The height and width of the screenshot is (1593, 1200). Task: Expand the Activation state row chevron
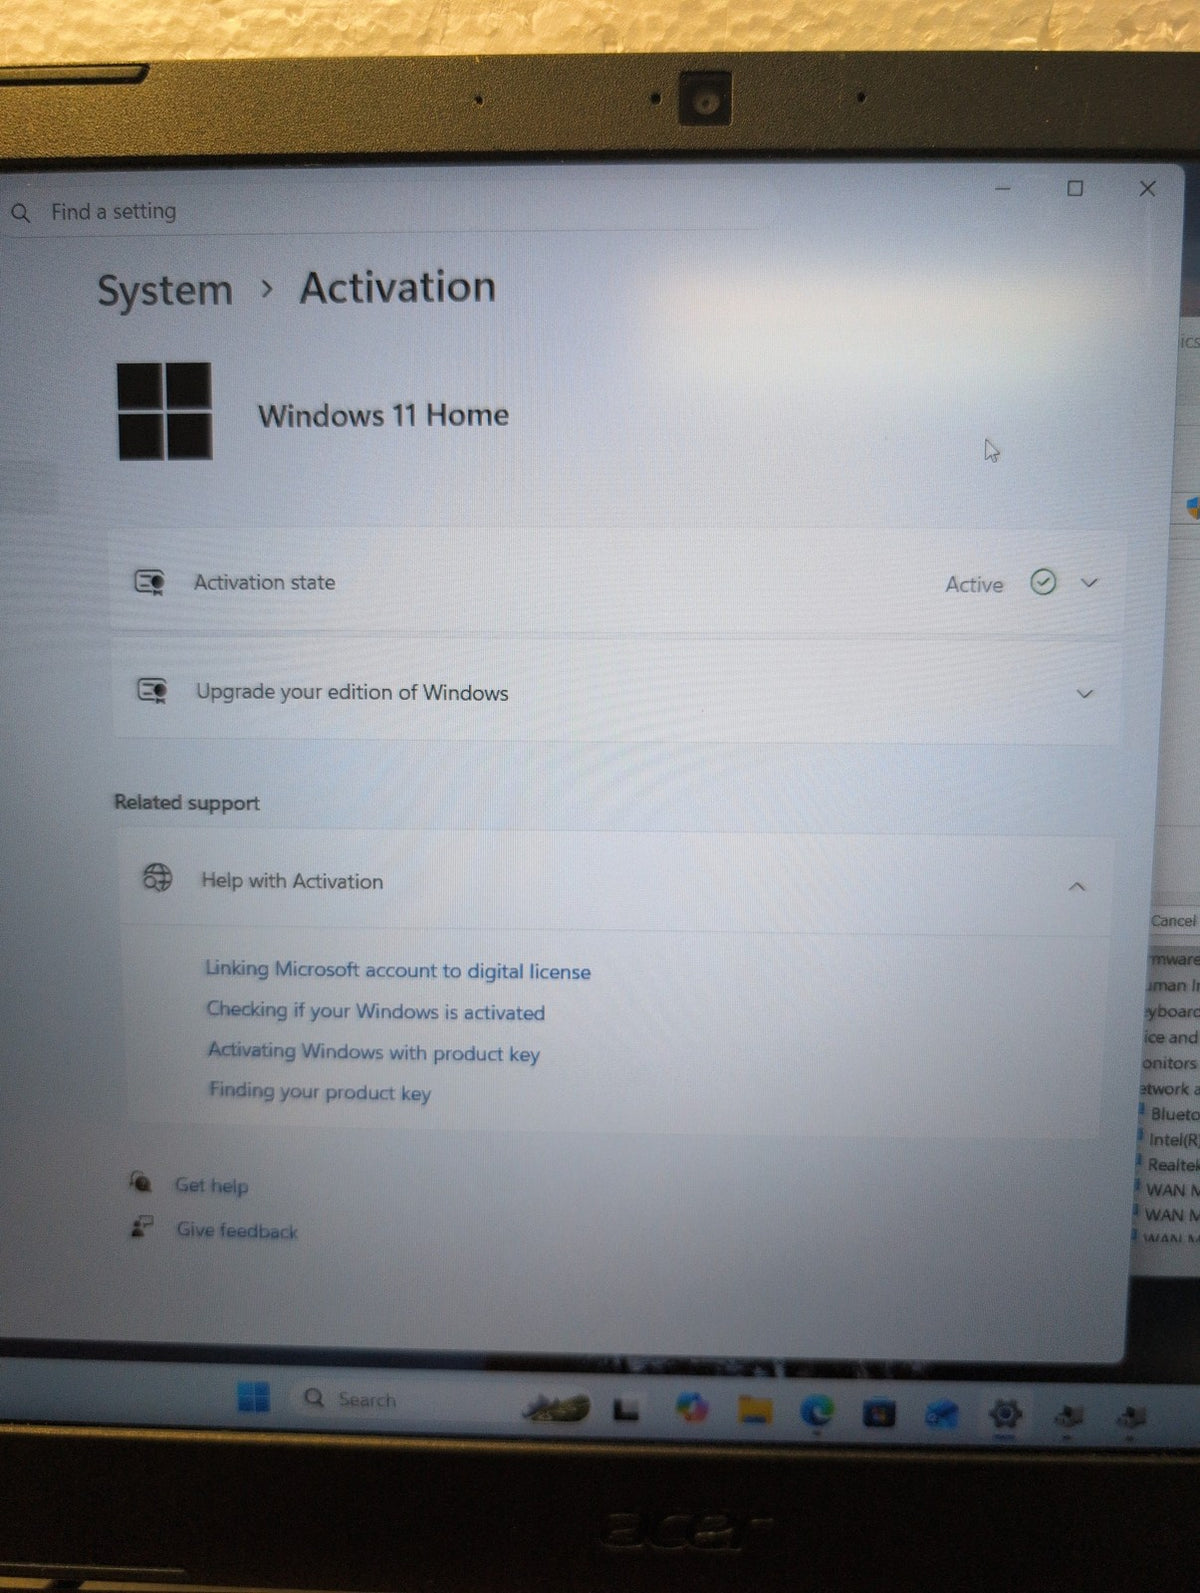(1089, 583)
